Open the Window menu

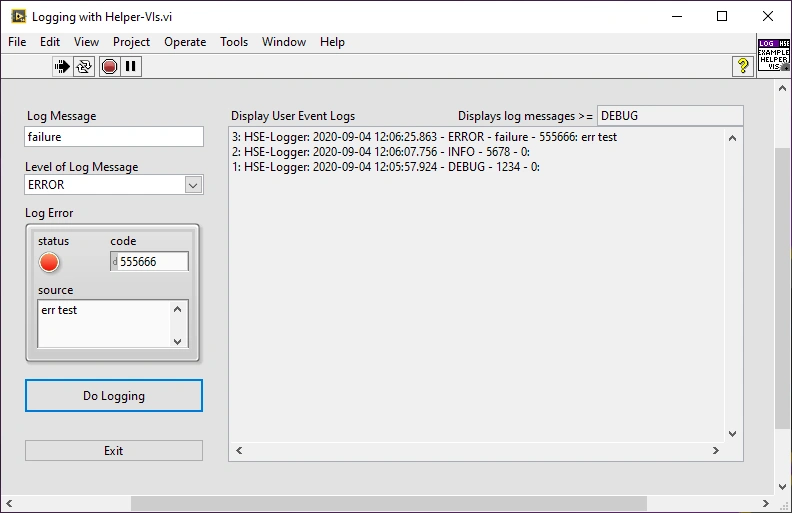pyautogui.click(x=284, y=42)
